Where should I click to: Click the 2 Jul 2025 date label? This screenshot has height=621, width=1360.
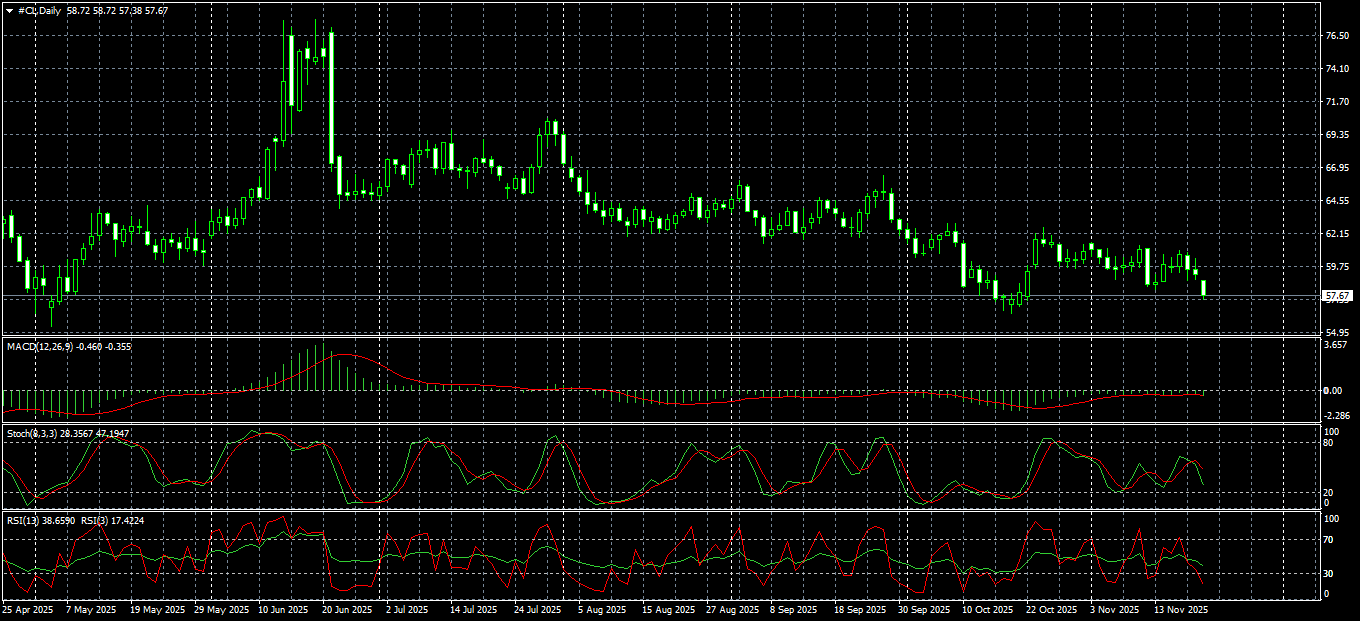(x=408, y=609)
